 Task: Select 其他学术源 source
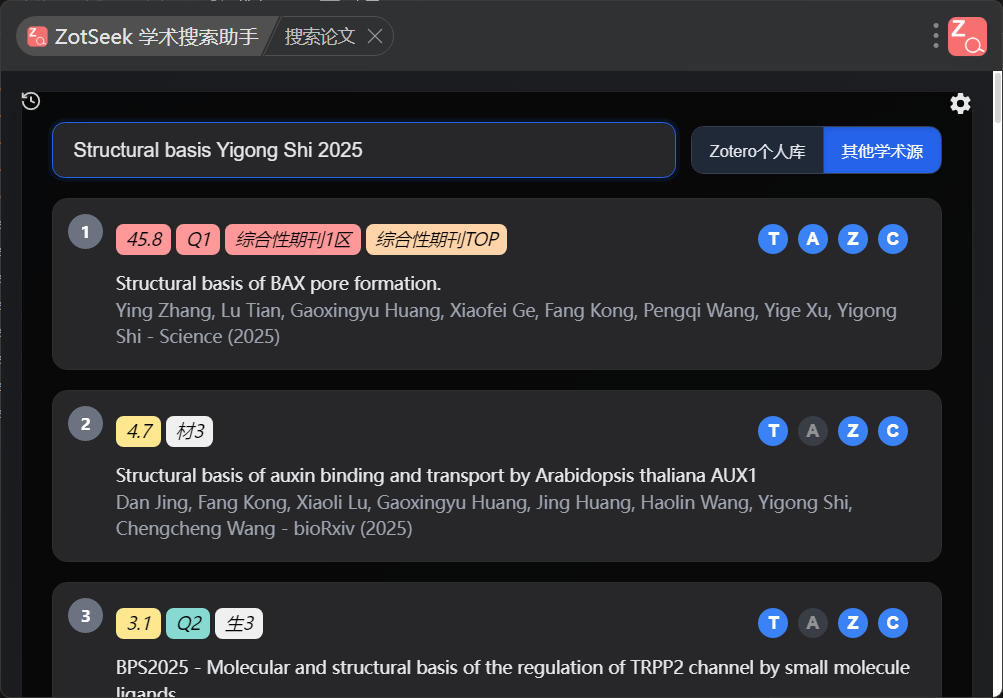[x=882, y=151]
